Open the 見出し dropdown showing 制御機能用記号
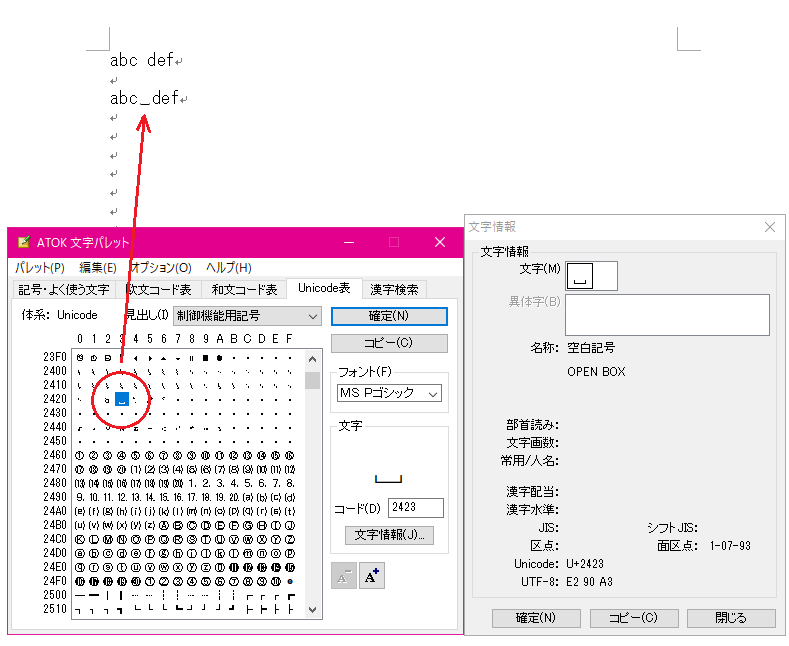 (247, 316)
